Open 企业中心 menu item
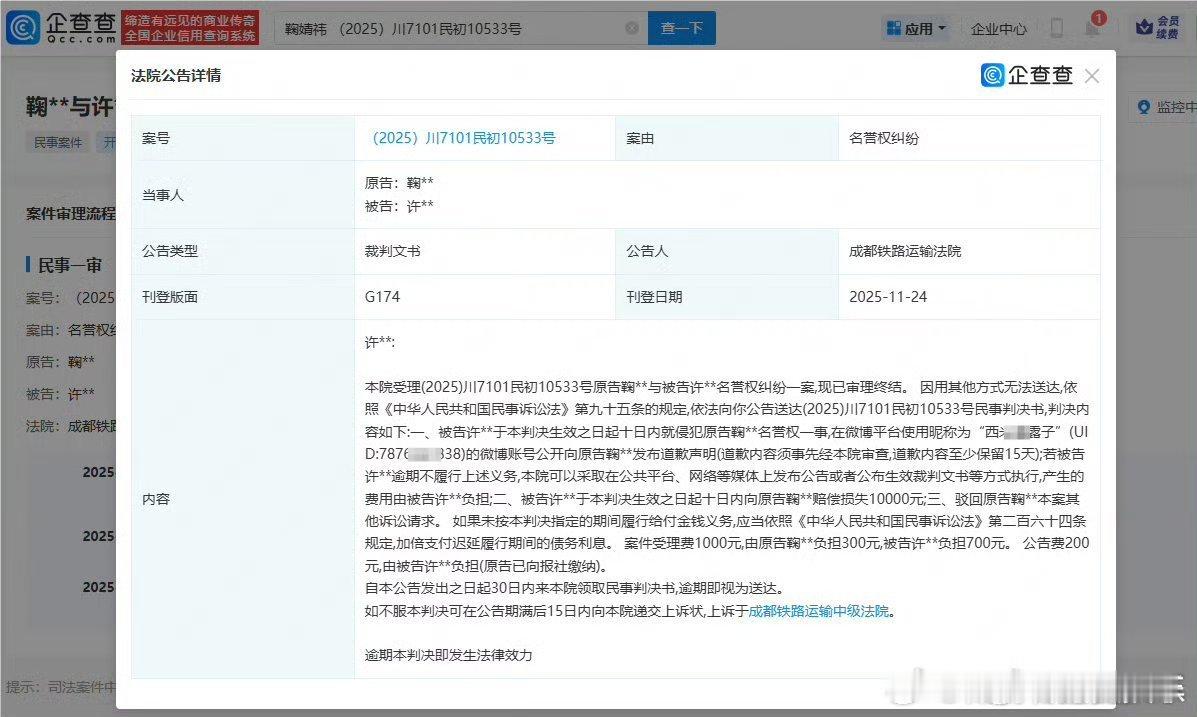Image resolution: width=1197 pixels, height=717 pixels. click(999, 29)
